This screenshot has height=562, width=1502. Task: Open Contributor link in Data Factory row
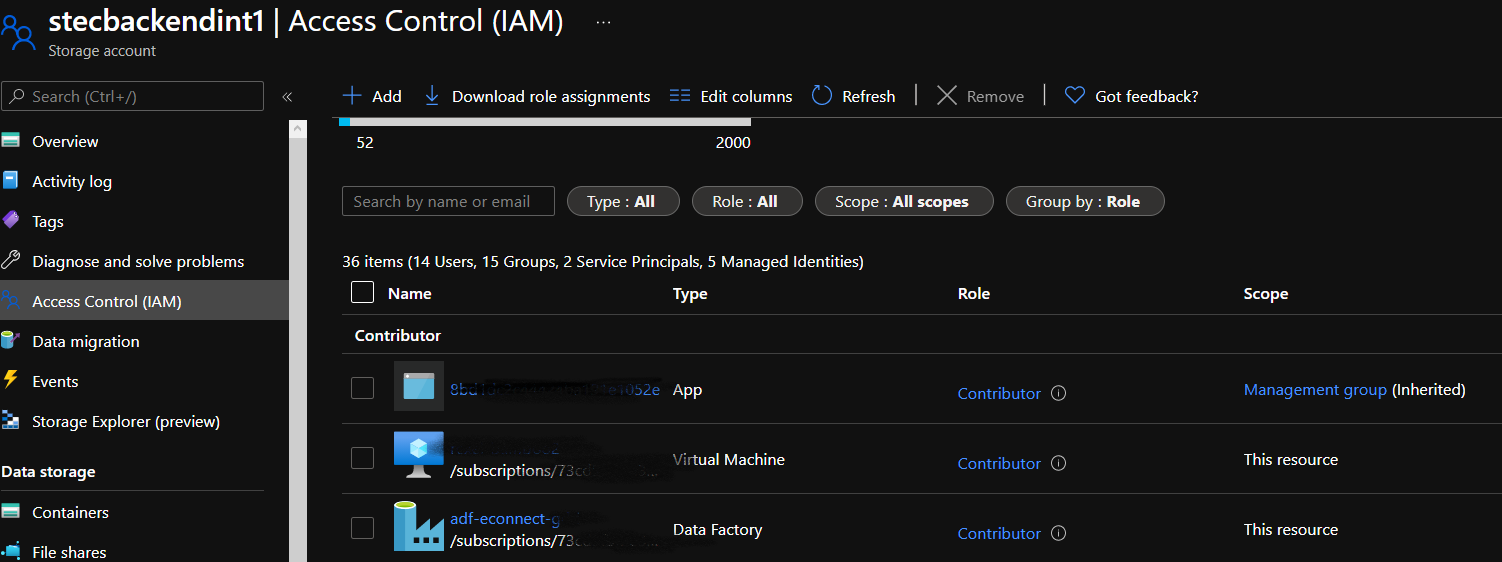pos(999,533)
